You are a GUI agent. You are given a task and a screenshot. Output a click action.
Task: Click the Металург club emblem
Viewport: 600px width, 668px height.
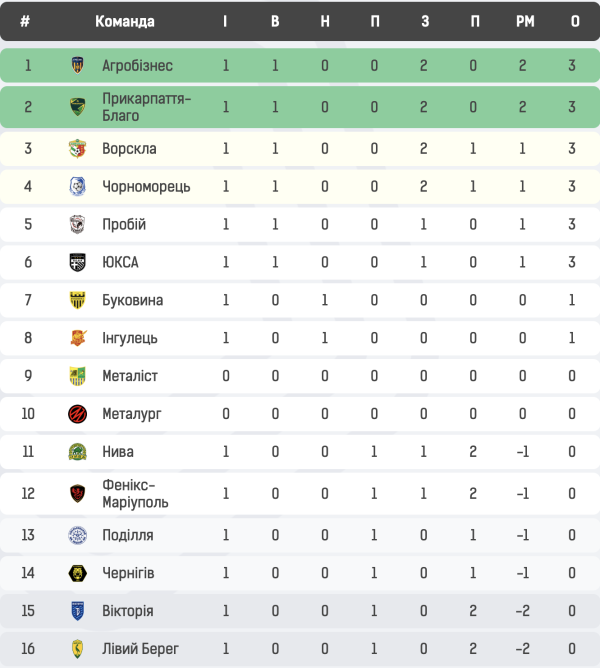(x=77, y=414)
